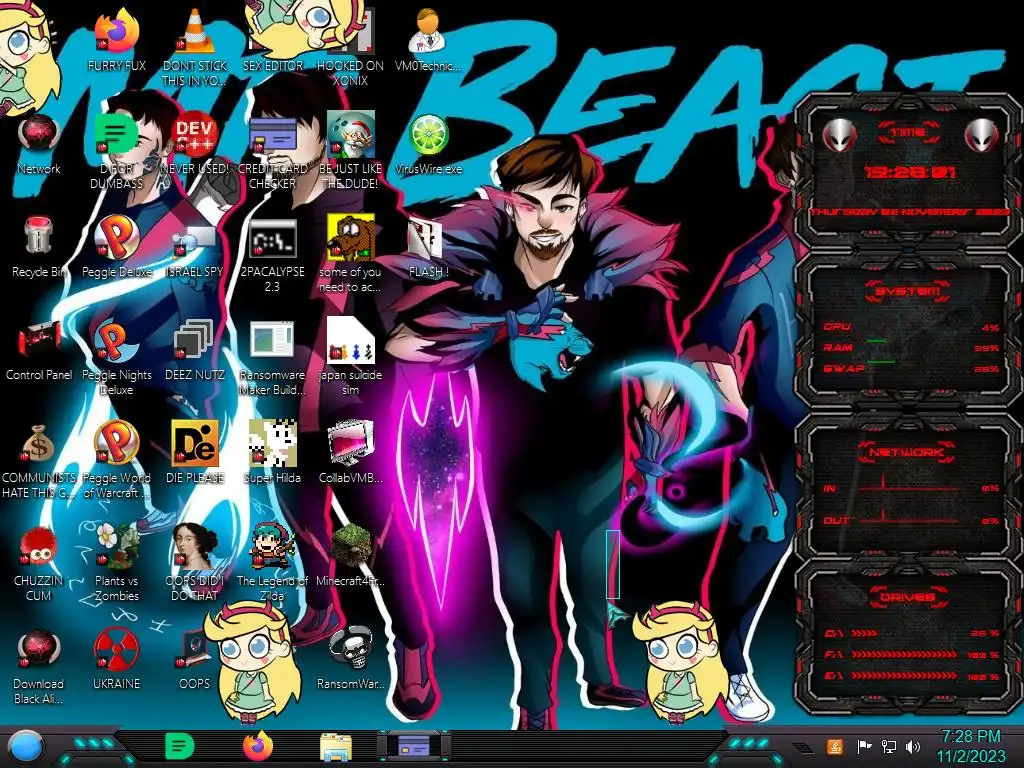Click the Java tray icon

pos(835,746)
